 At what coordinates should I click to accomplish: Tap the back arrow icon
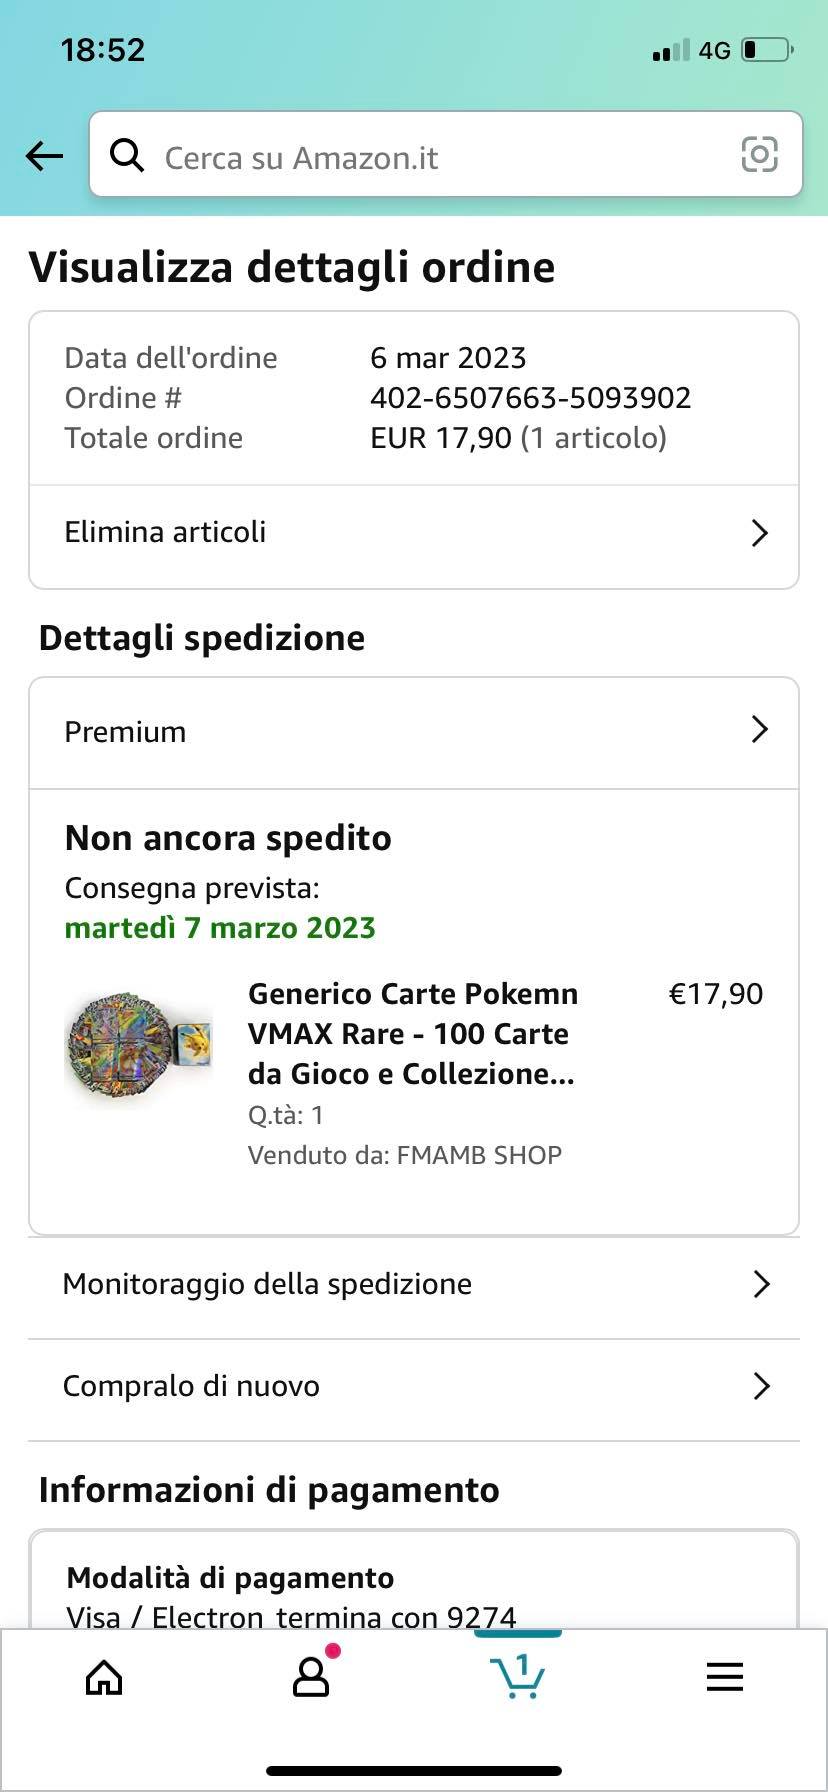tap(44, 155)
